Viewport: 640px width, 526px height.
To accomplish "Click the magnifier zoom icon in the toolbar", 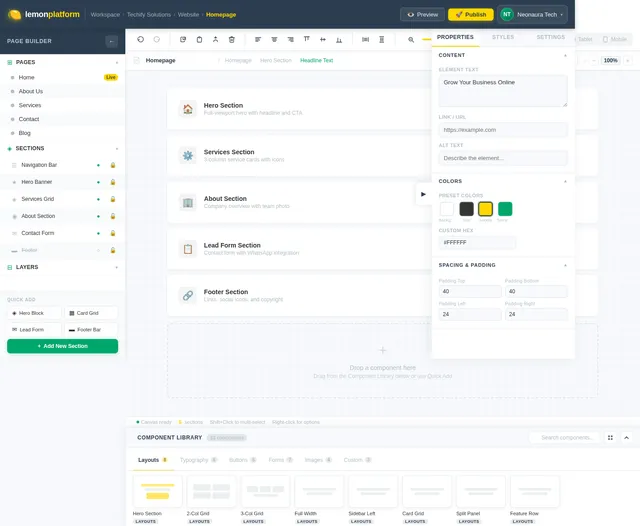I will click(x=411, y=40).
